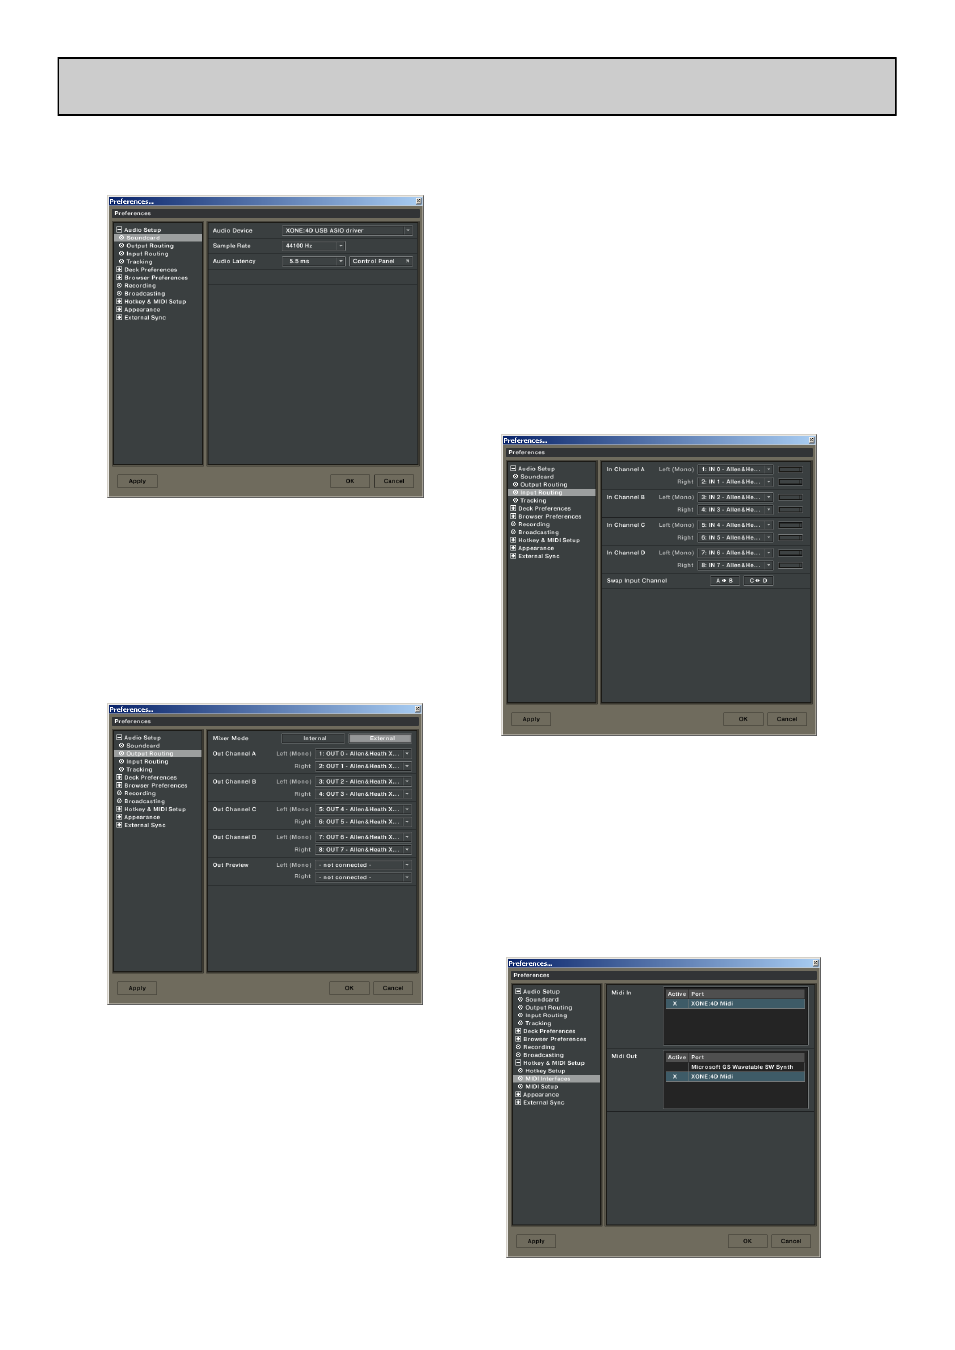Select Output Routing in Input Routing window tree
Image resolution: width=955 pixels, height=1350 pixels.
click(x=543, y=485)
